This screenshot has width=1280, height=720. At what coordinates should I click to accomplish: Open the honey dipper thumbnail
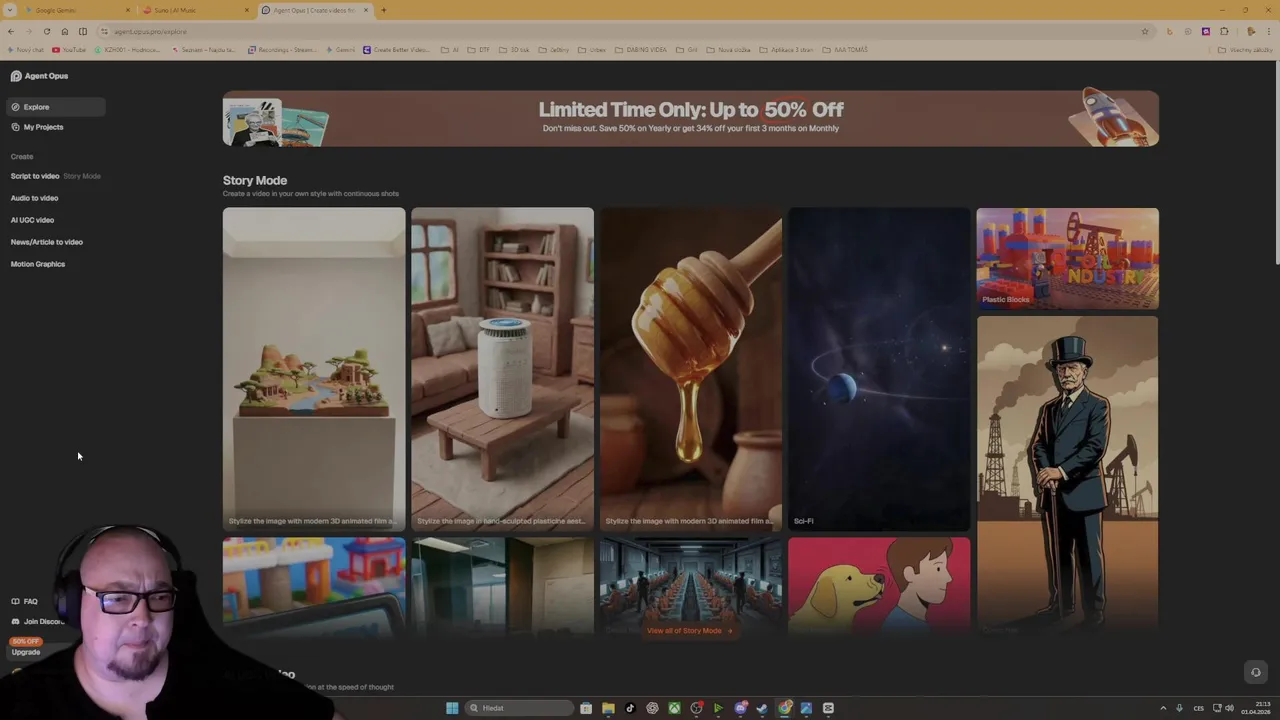point(691,368)
